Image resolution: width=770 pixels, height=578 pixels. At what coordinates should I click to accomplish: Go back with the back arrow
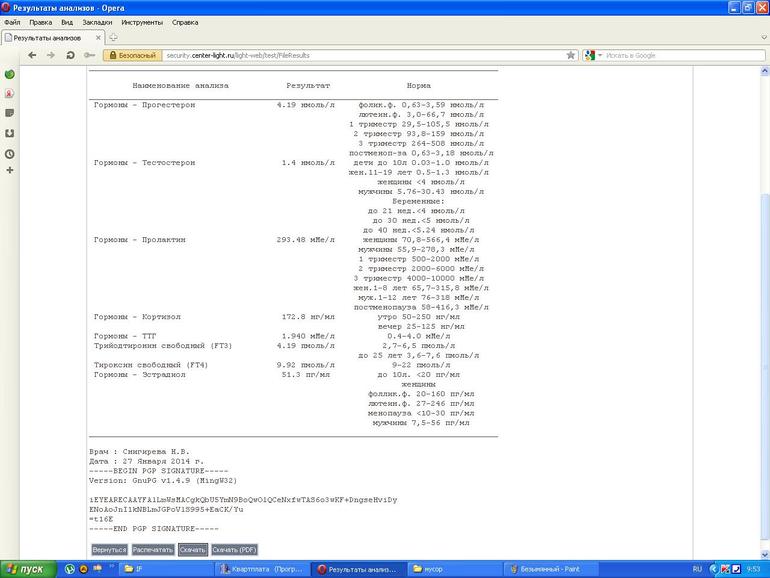point(32,55)
